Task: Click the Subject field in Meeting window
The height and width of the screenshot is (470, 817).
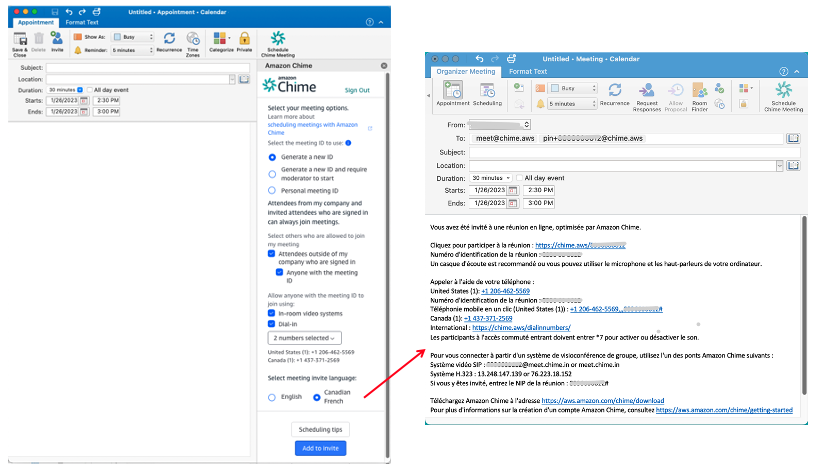Action: [x=635, y=152]
